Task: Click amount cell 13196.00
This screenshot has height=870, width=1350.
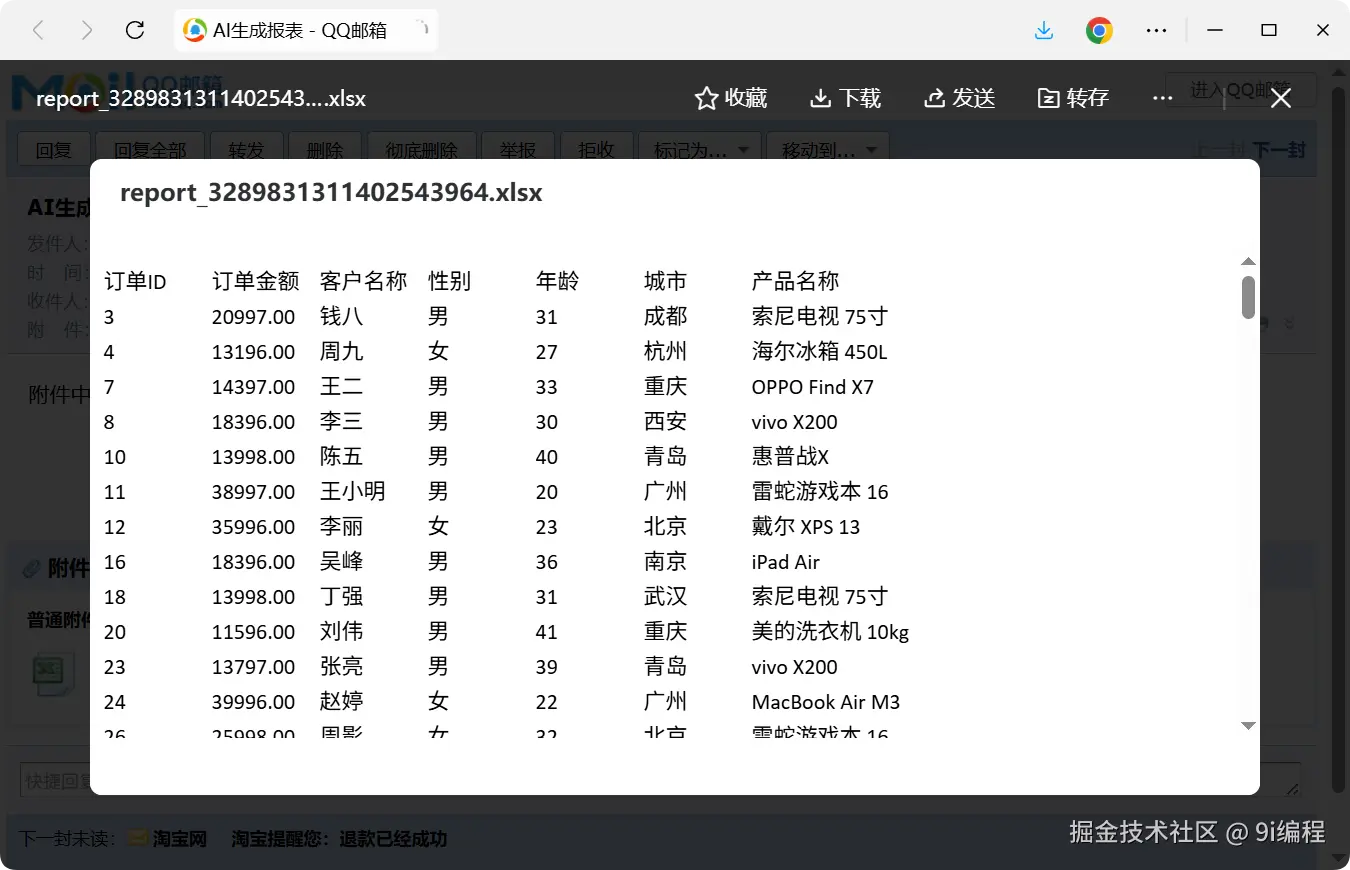Action: (x=253, y=352)
